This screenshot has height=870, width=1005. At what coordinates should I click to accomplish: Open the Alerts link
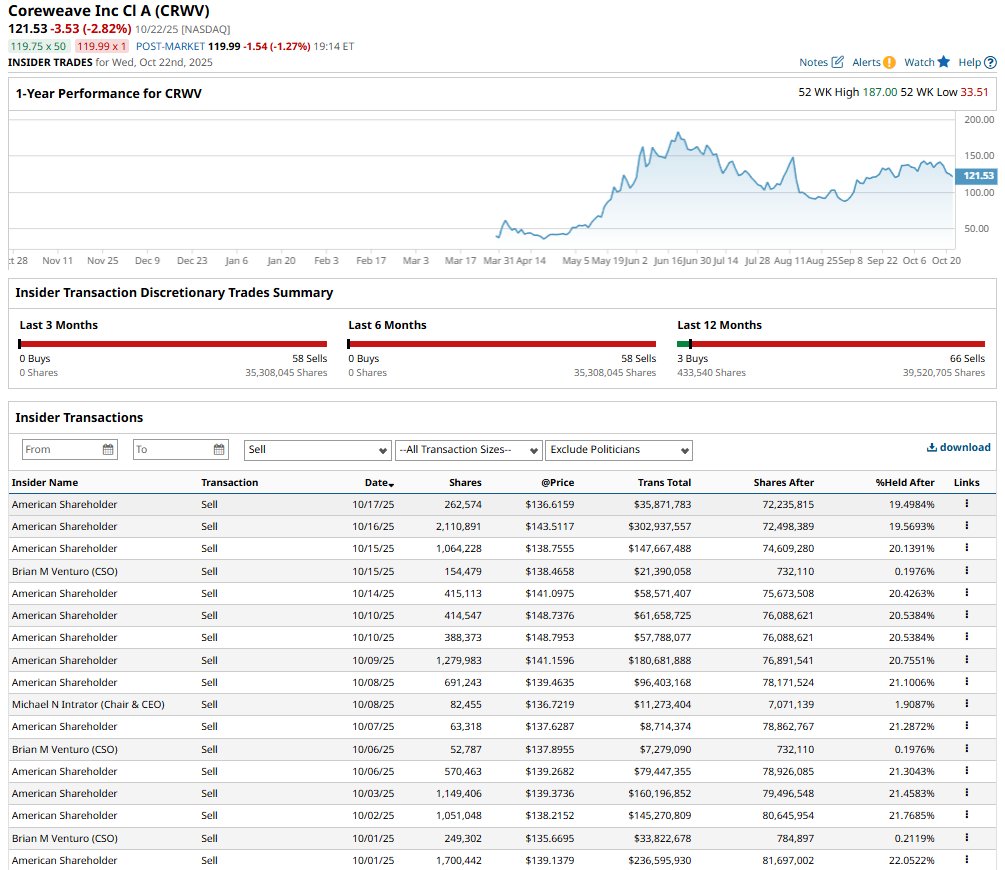[866, 62]
